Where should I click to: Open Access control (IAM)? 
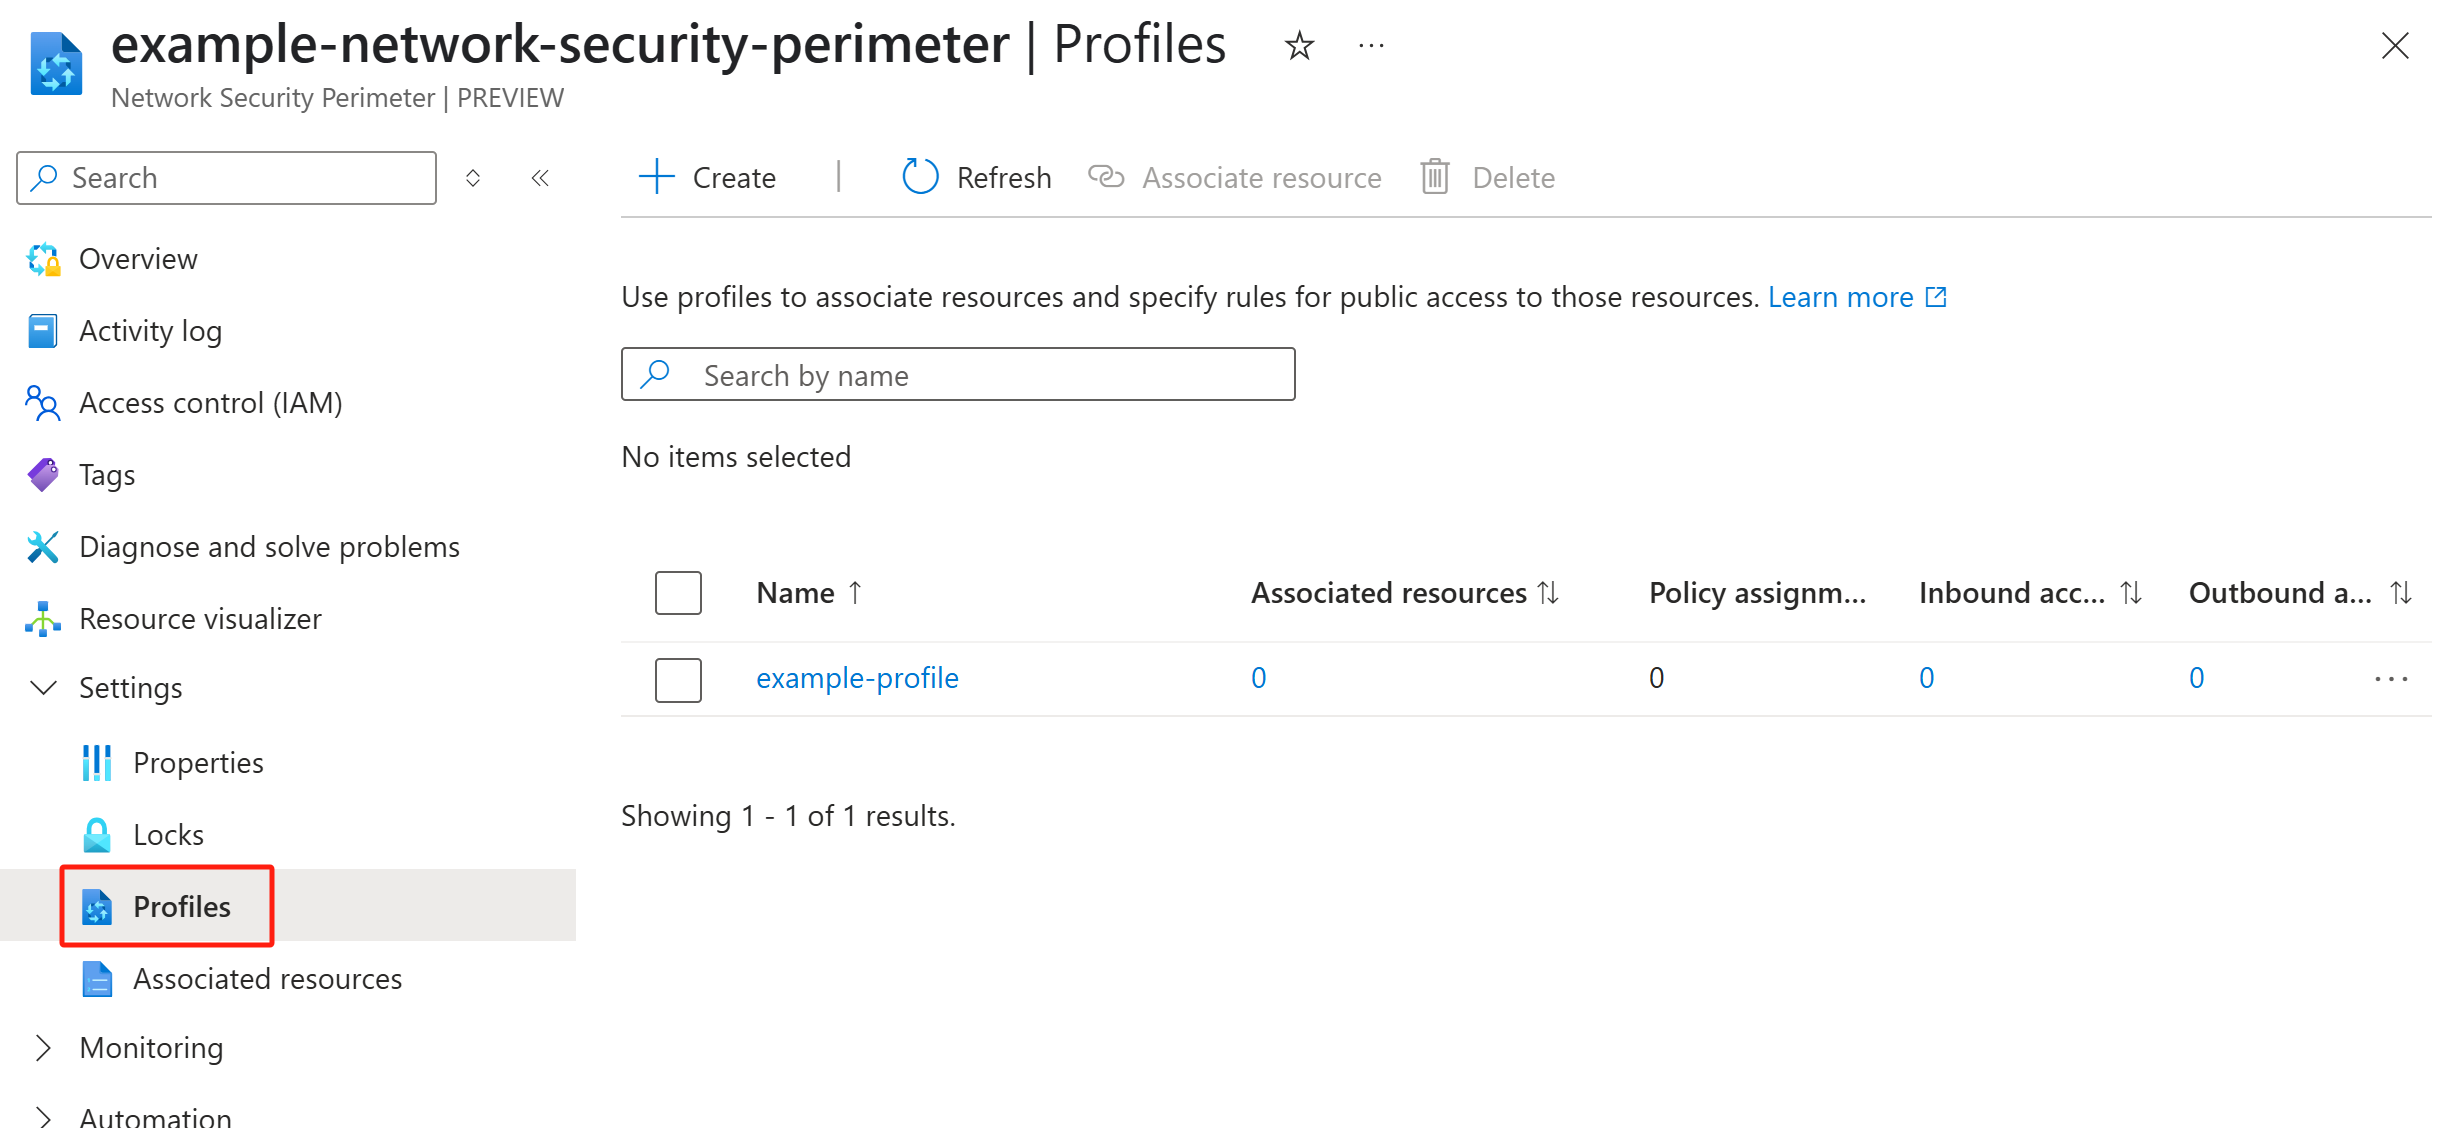210,403
